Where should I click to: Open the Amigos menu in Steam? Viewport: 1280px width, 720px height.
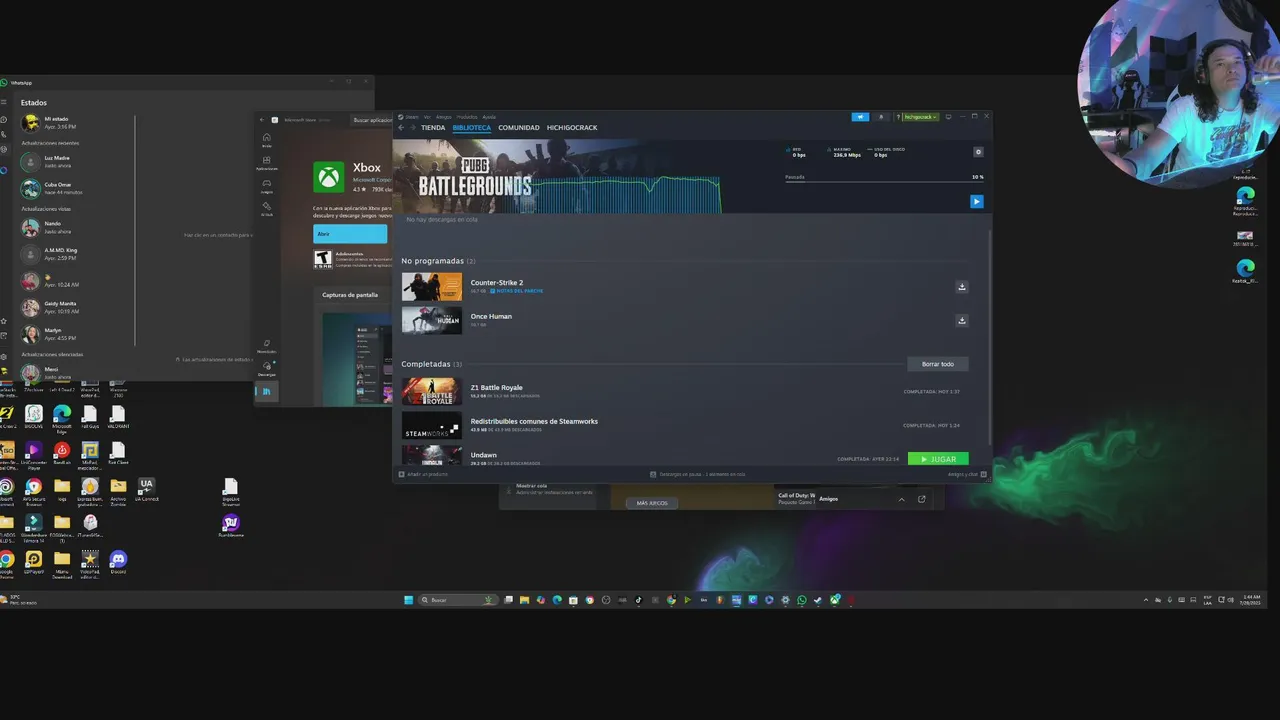coord(443,117)
